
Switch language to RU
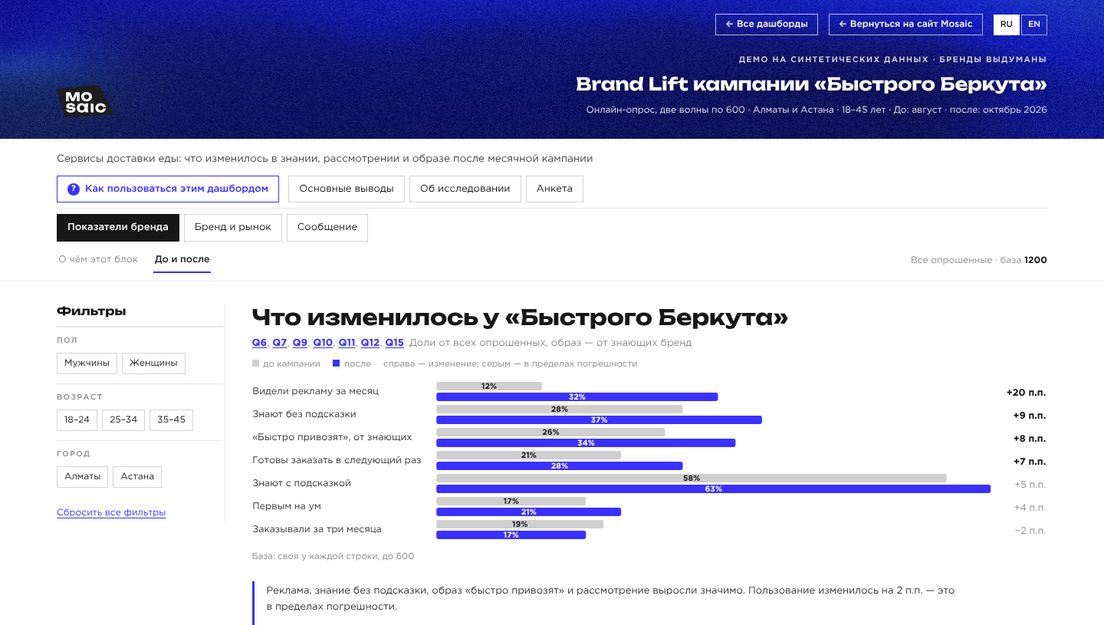point(1006,24)
